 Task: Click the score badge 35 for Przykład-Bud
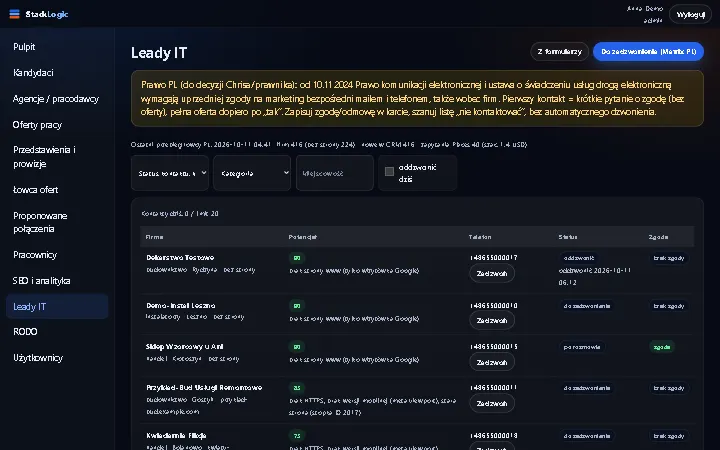click(297, 388)
